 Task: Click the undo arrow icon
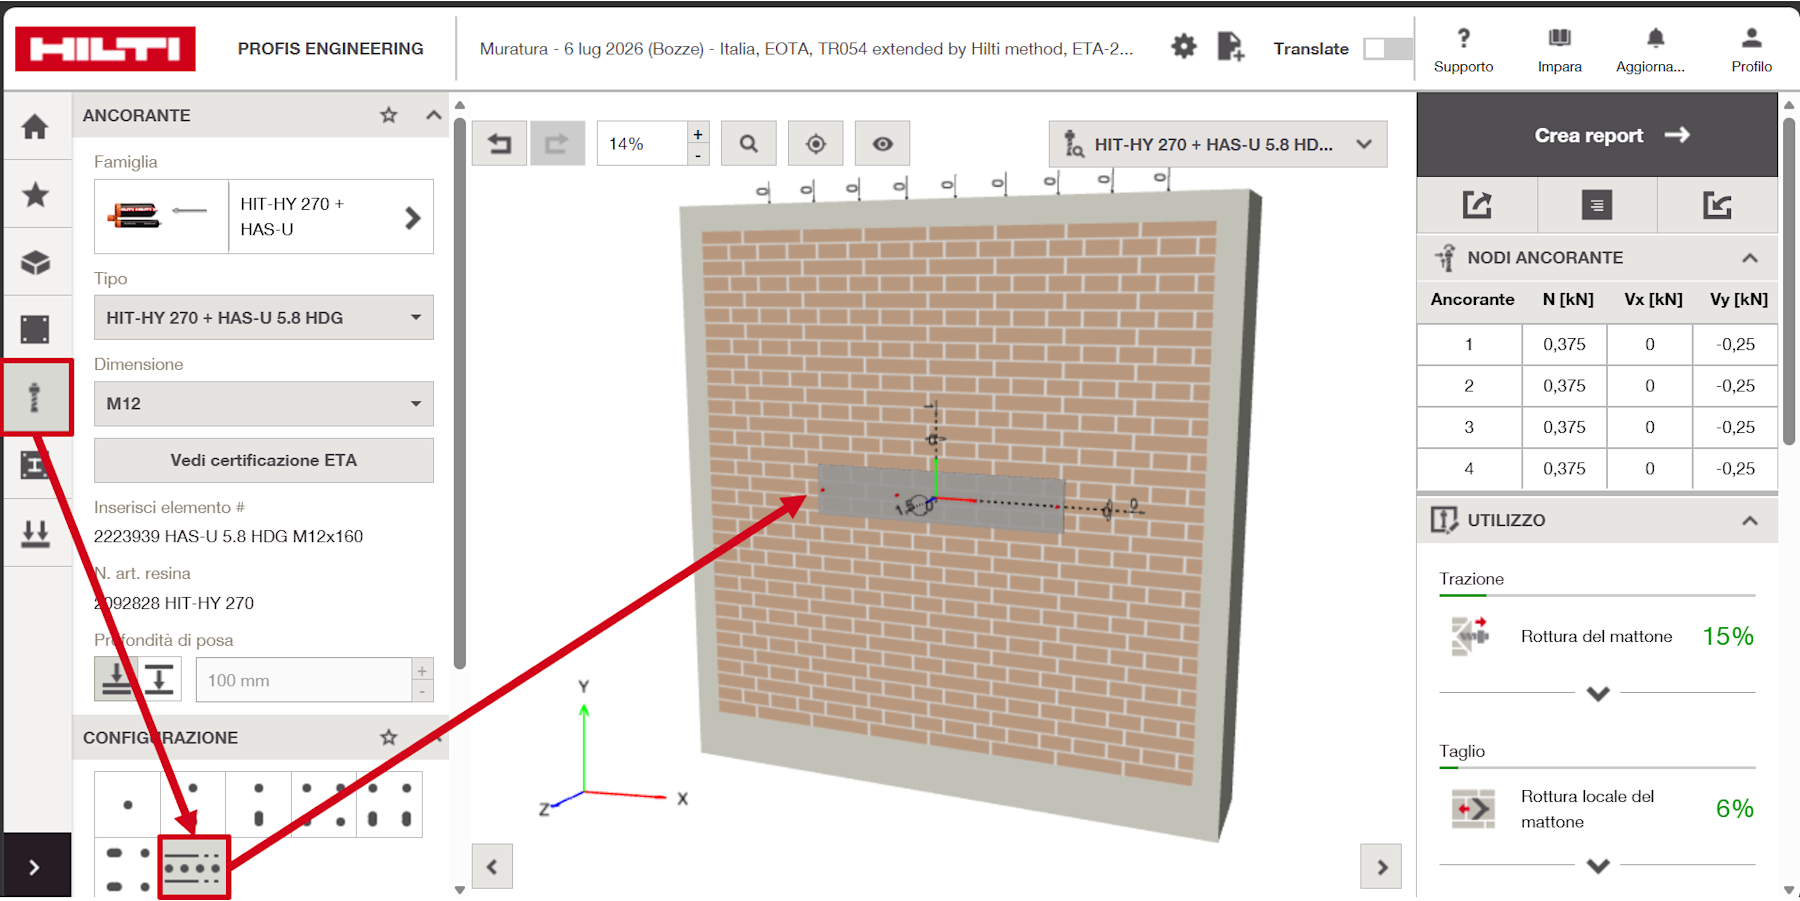click(x=499, y=144)
